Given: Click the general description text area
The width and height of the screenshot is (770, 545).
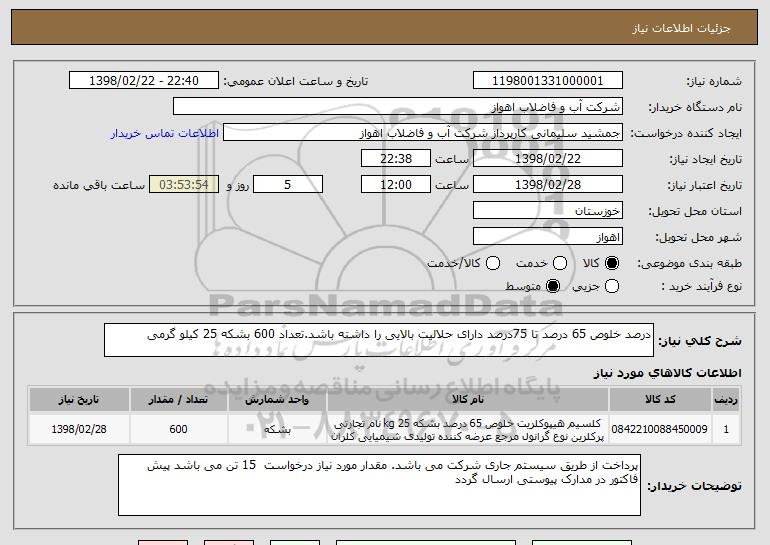Looking at the screenshot, I should click(x=379, y=340).
